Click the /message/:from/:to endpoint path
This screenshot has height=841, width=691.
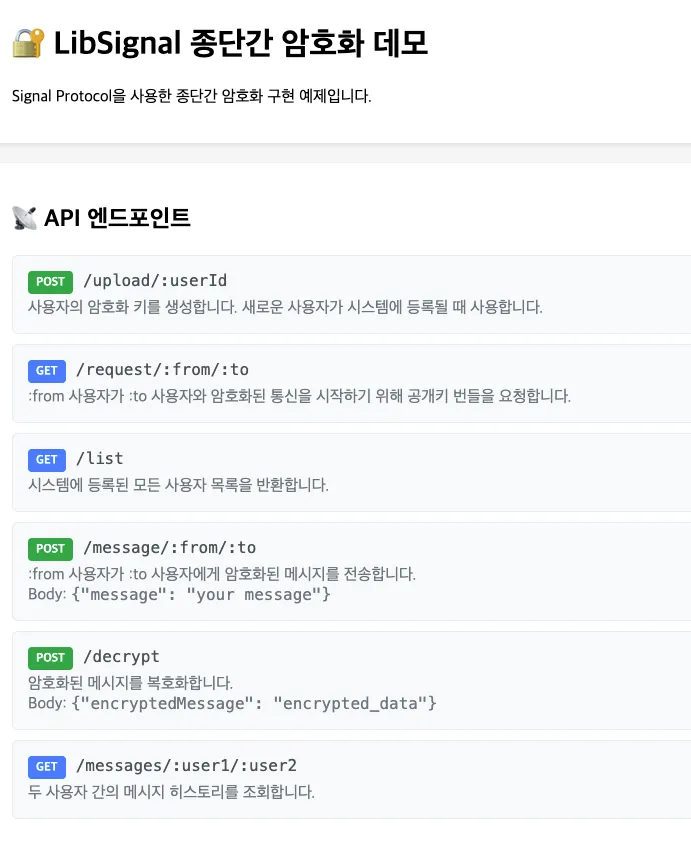[x=170, y=548]
